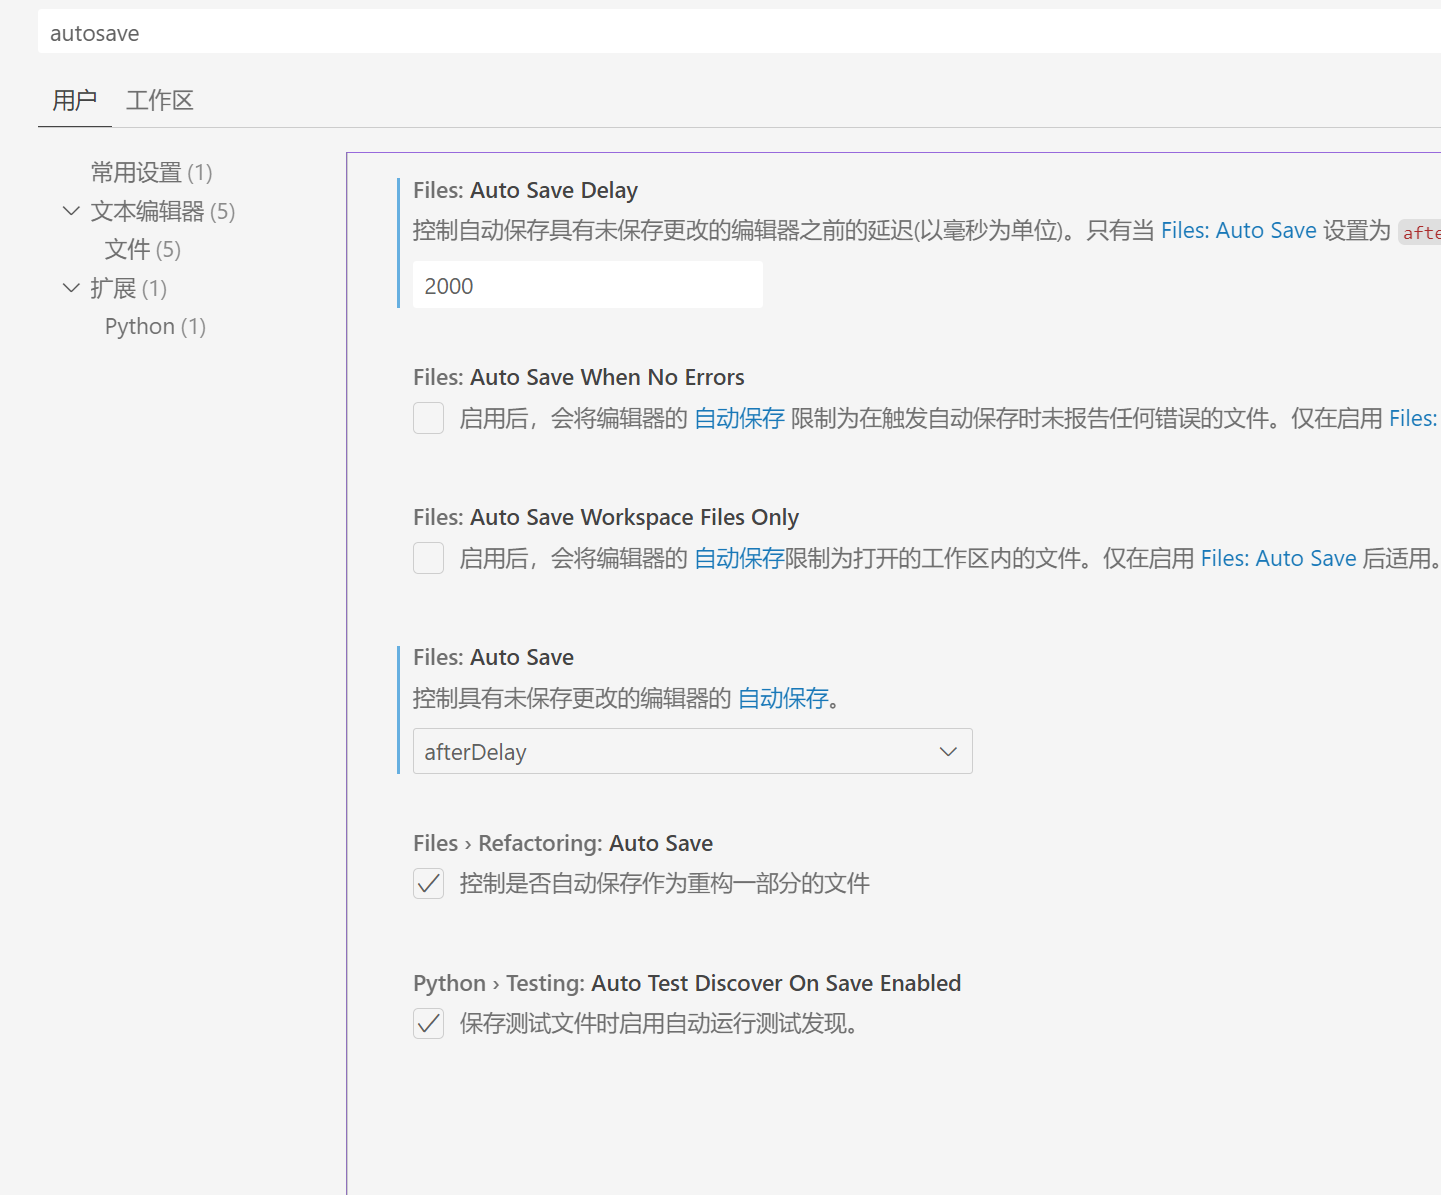Uncheck Refactoring: Auto Save checkbox
Viewport: 1441px width, 1195px height.
click(429, 884)
